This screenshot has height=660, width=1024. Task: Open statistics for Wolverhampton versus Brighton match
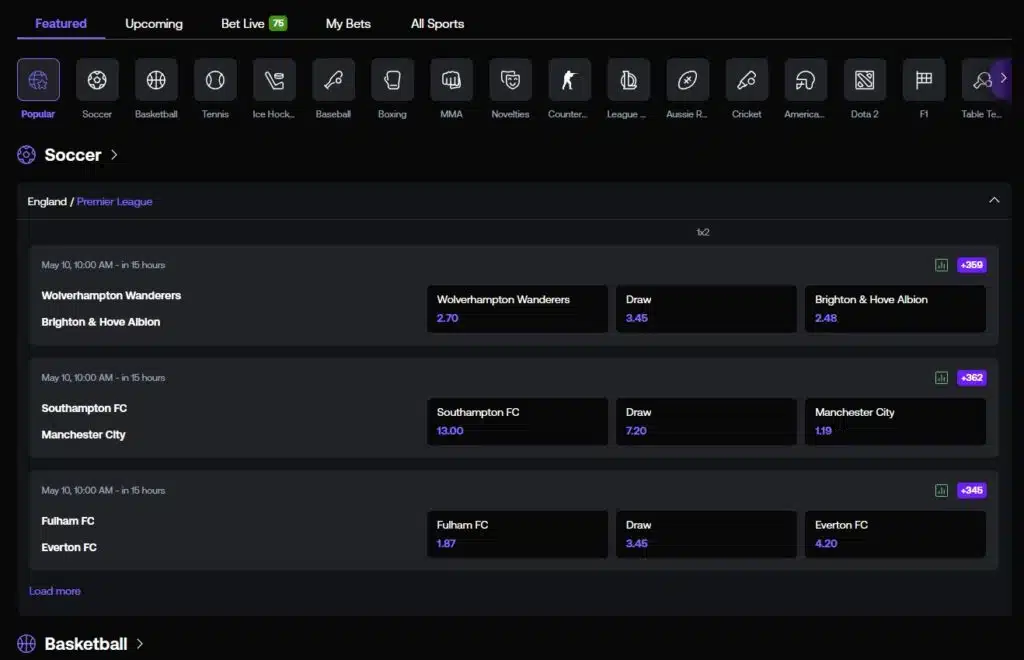[941, 264]
